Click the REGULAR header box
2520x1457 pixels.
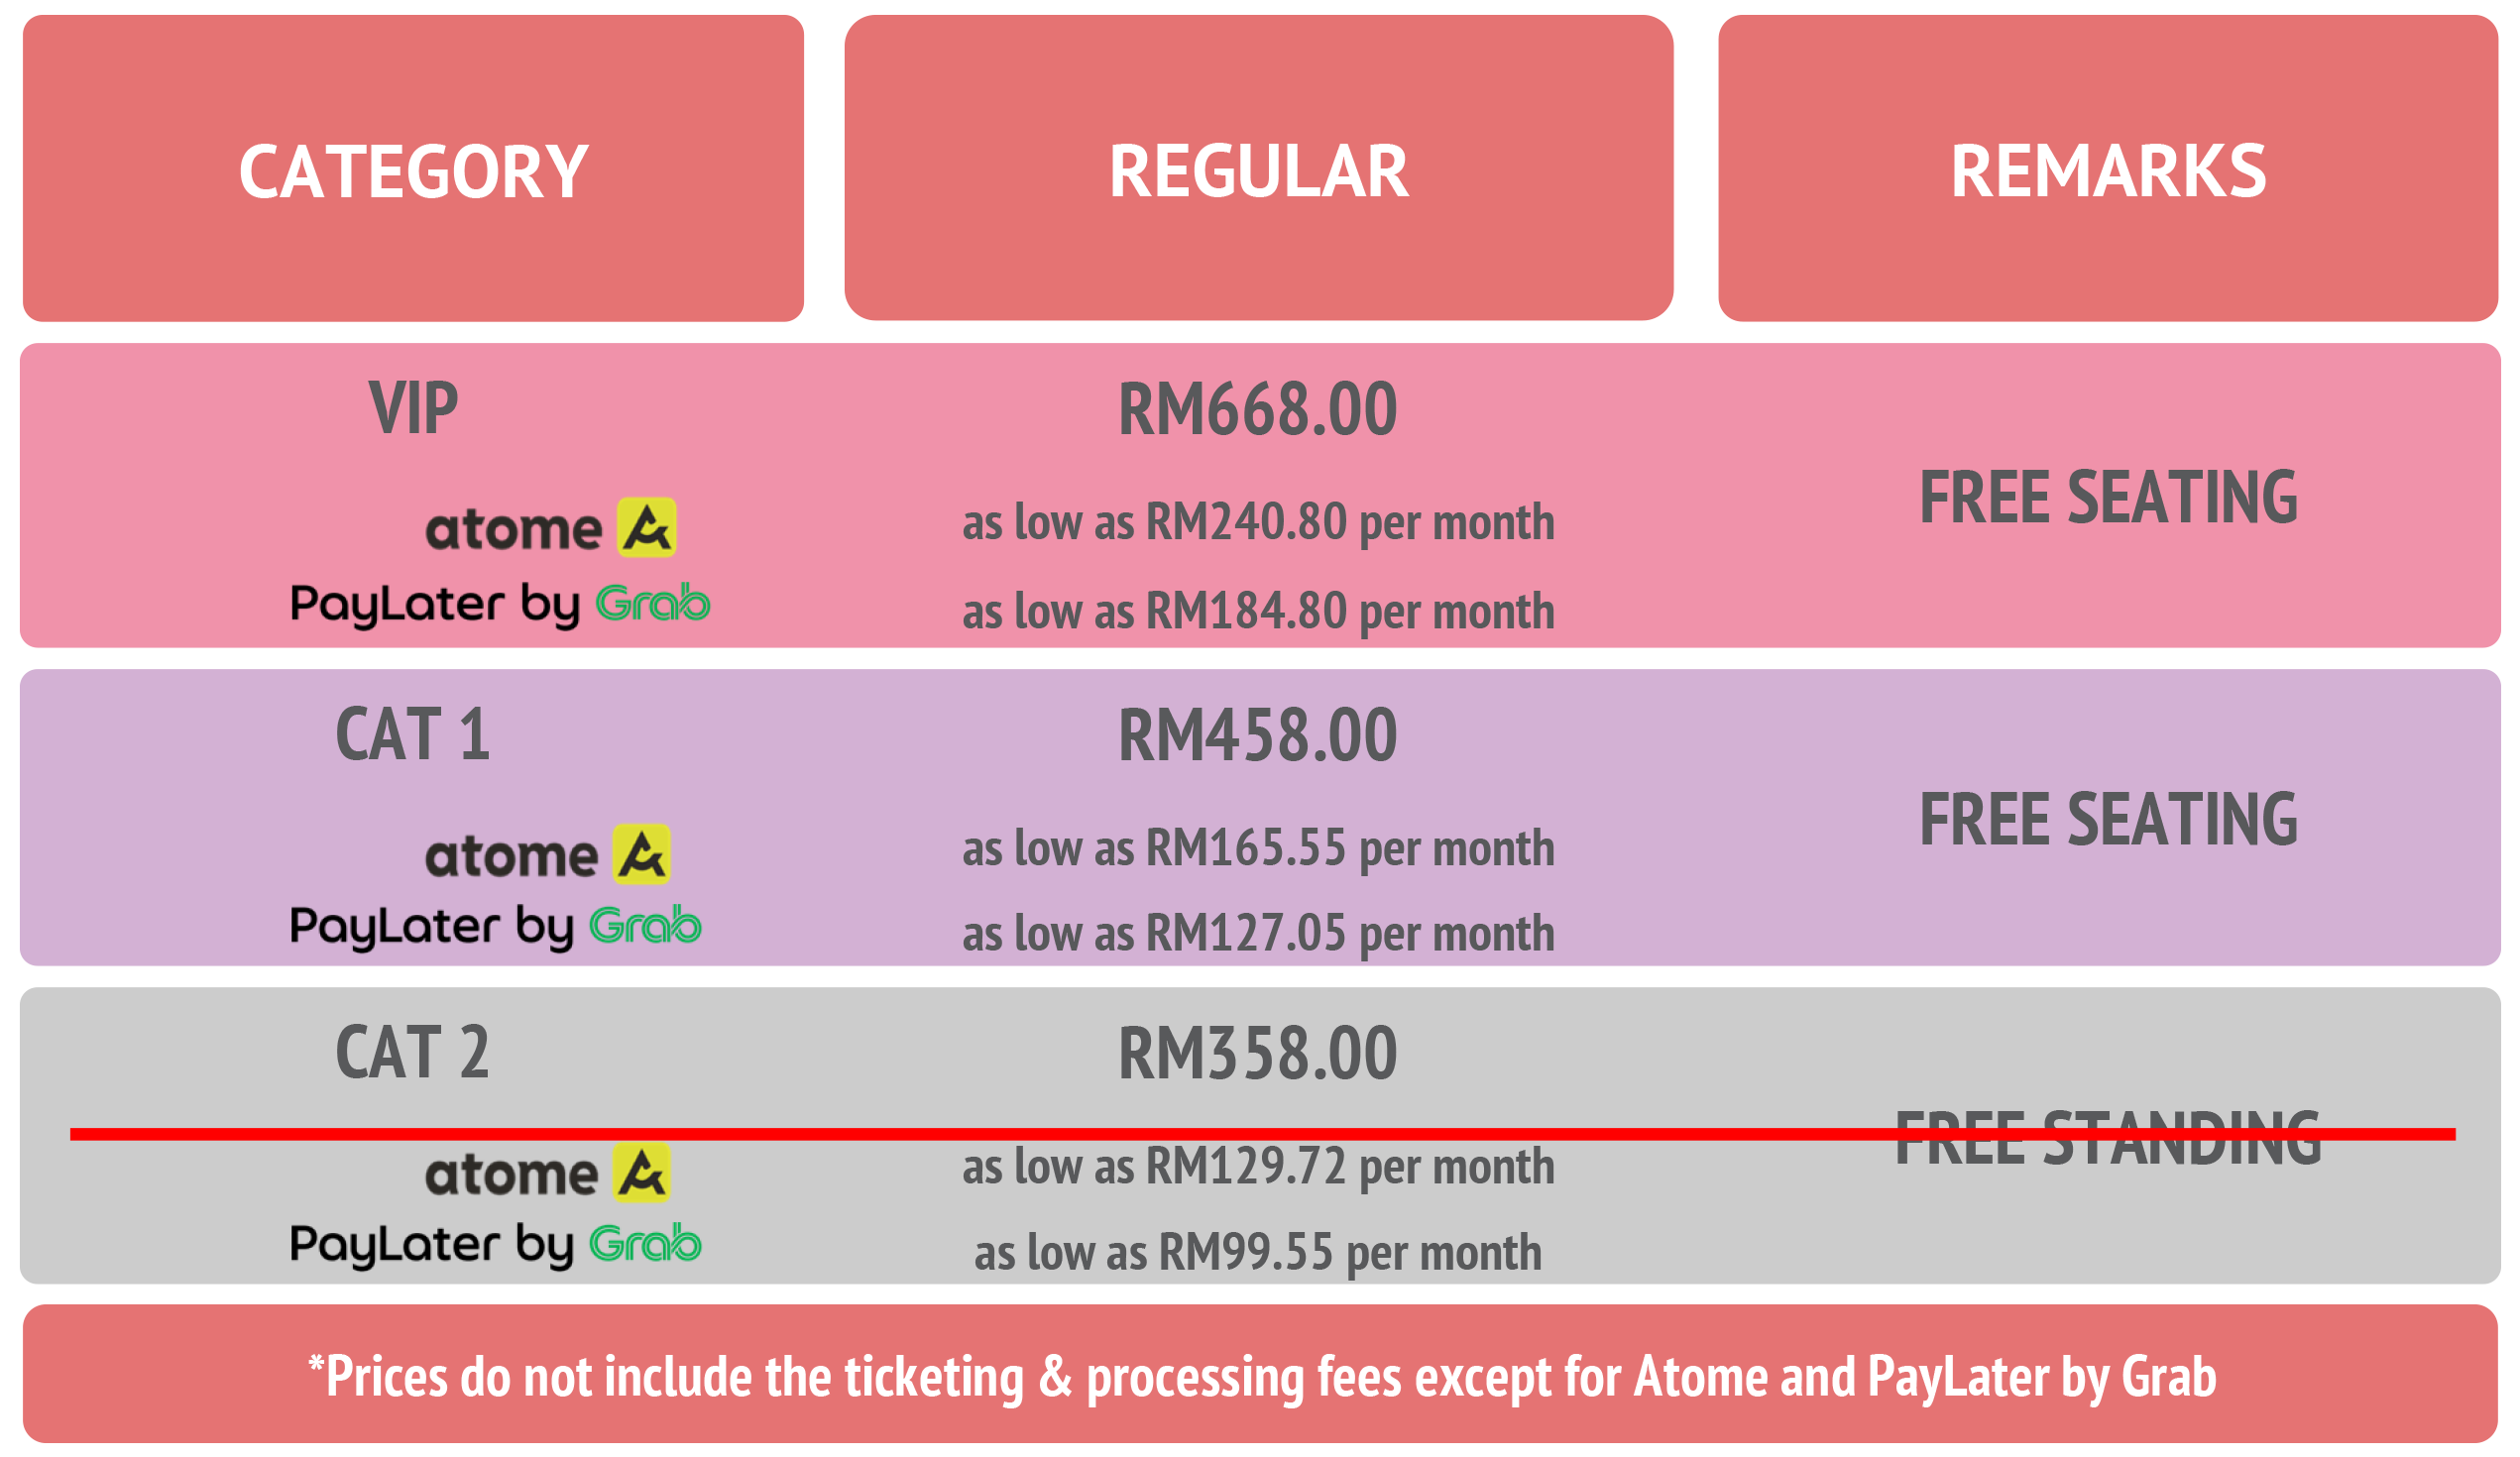[x=1259, y=168]
